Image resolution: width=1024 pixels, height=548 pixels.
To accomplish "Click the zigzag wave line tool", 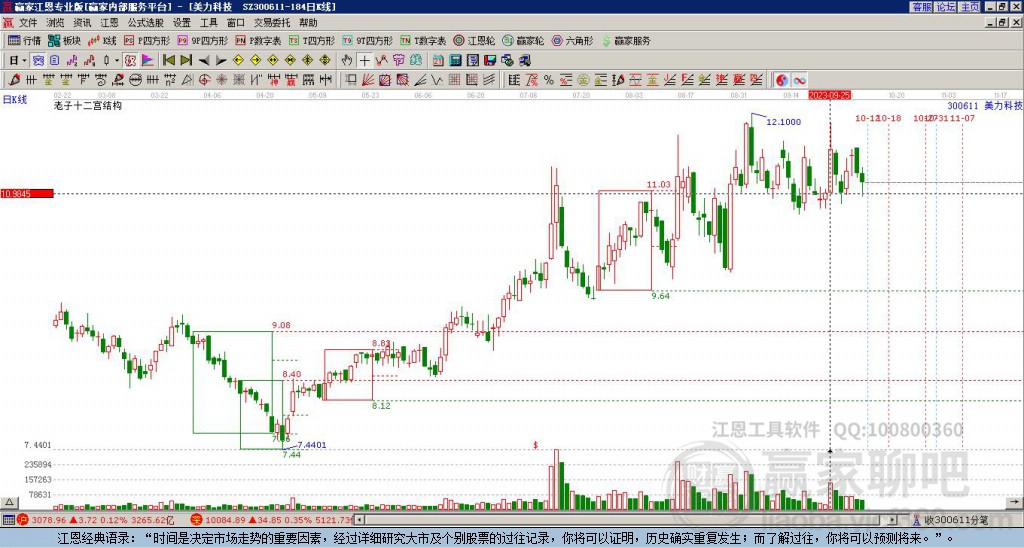I will 437,80.
